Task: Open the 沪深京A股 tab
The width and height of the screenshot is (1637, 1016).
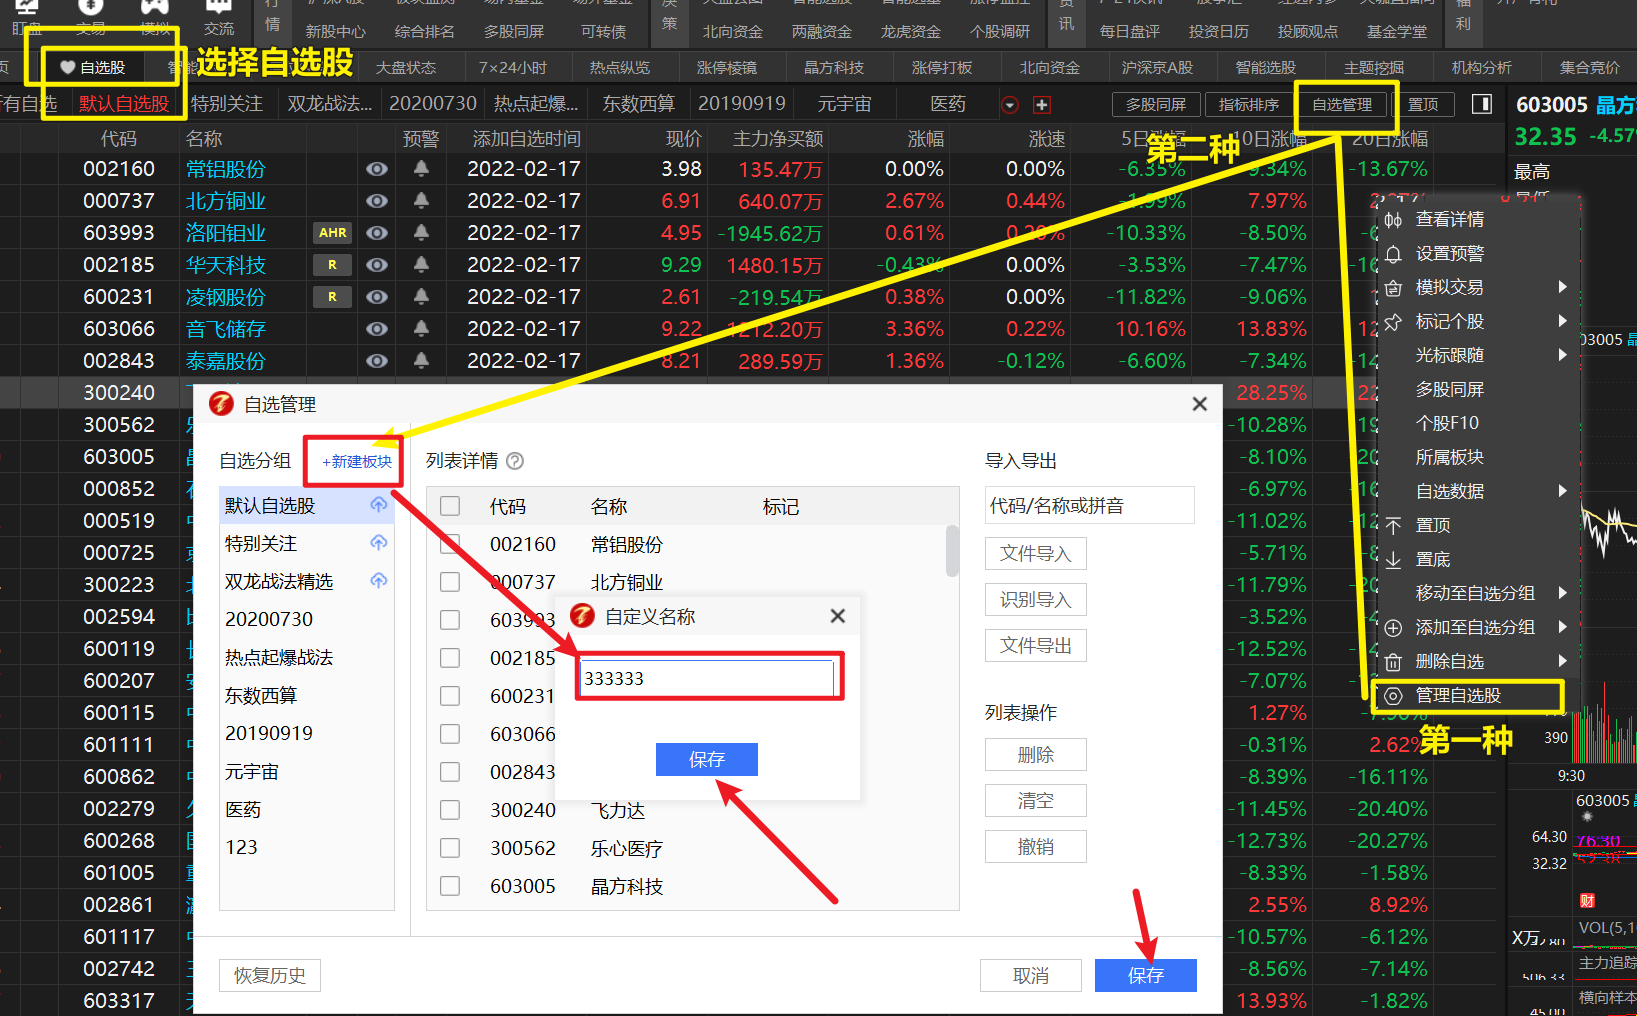Action: [1157, 67]
